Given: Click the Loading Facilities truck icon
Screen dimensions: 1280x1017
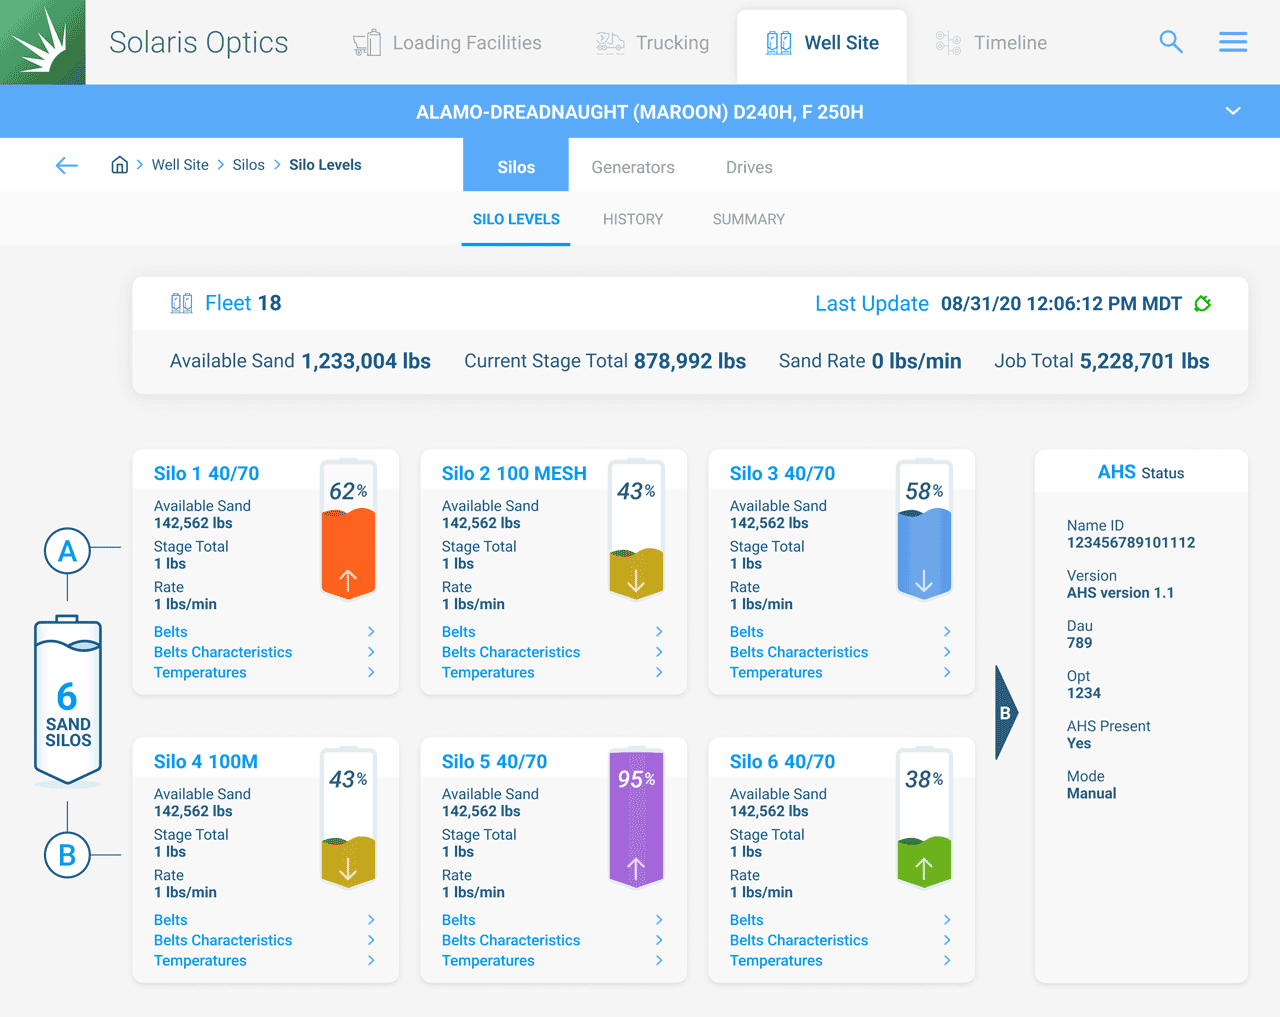Looking at the screenshot, I should [366, 42].
